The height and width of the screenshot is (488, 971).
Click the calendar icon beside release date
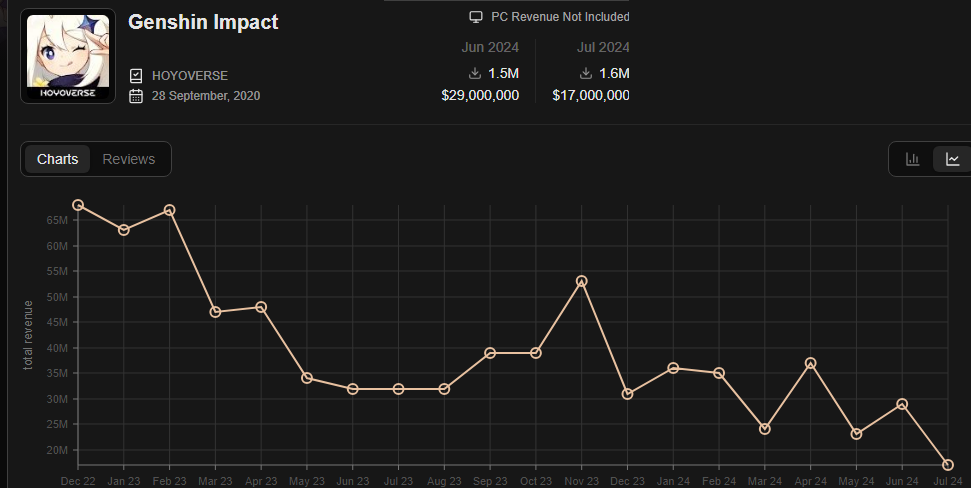coord(136,96)
